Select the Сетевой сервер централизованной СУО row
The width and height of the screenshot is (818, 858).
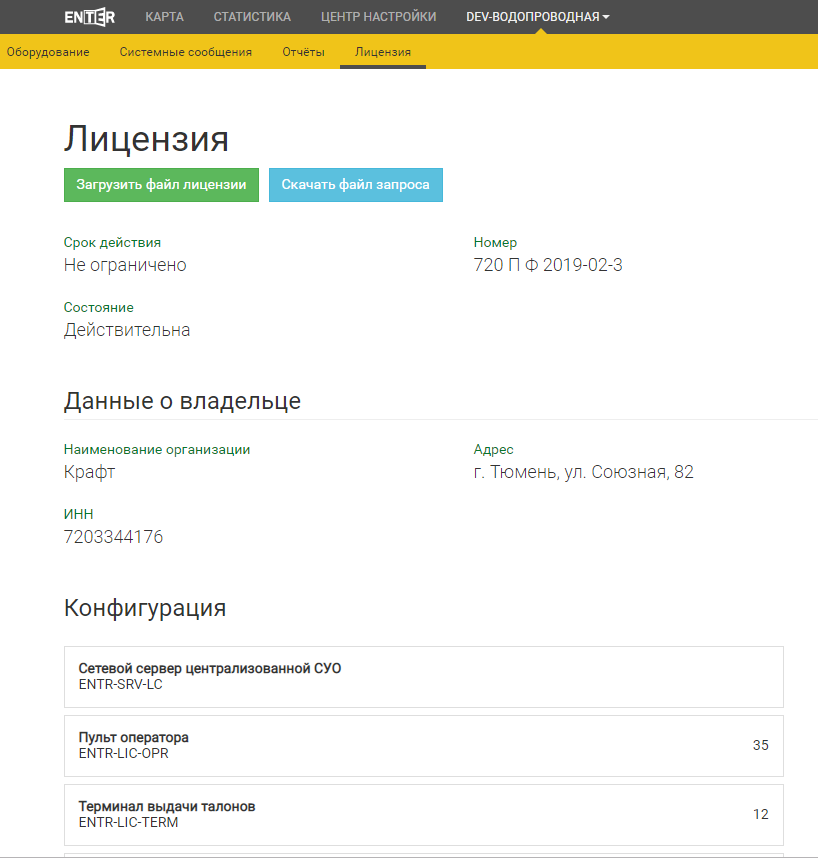(x=423, y=677)
